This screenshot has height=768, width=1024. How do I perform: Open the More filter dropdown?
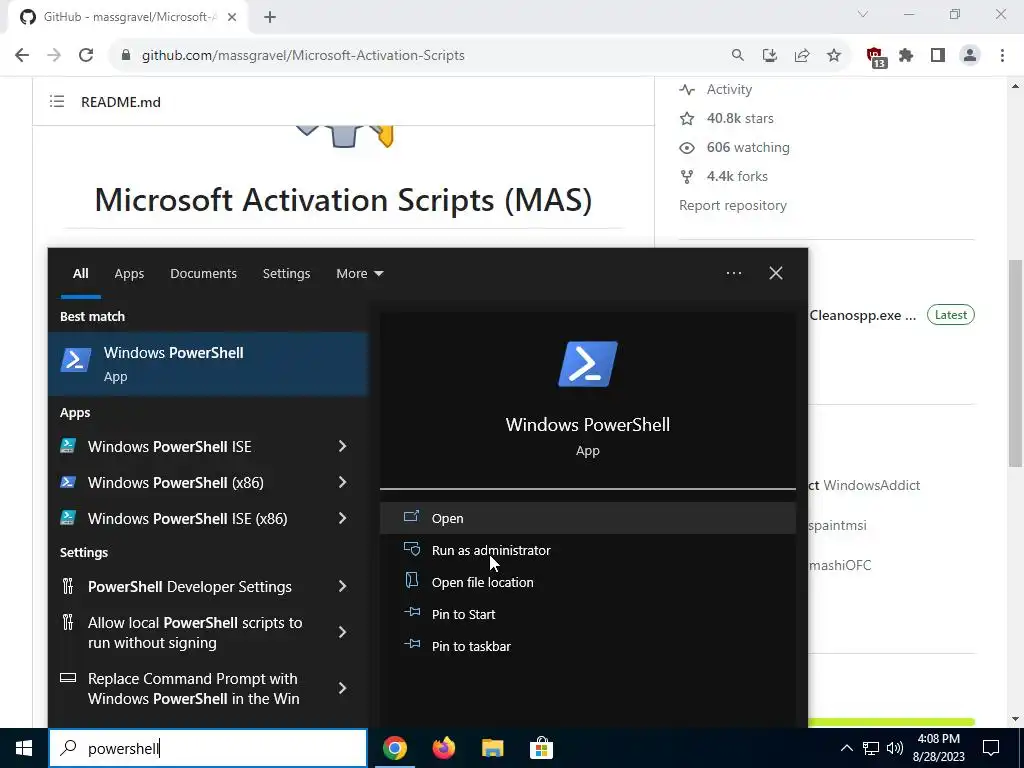(x=359, y=274)
